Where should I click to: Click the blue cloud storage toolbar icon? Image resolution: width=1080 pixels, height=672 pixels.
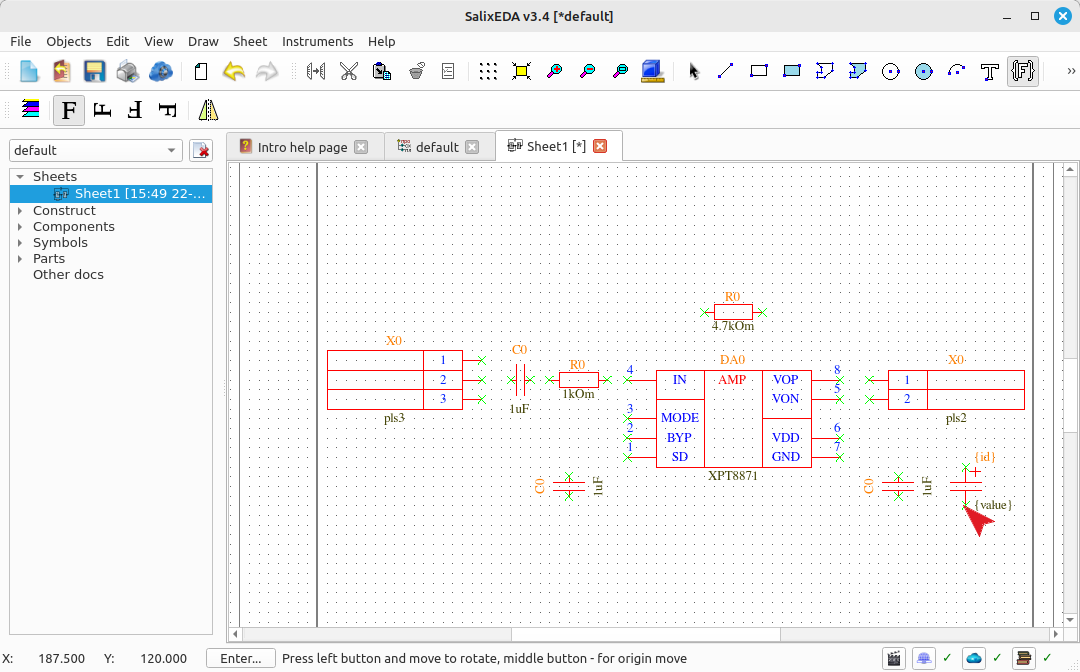point(160,71)
